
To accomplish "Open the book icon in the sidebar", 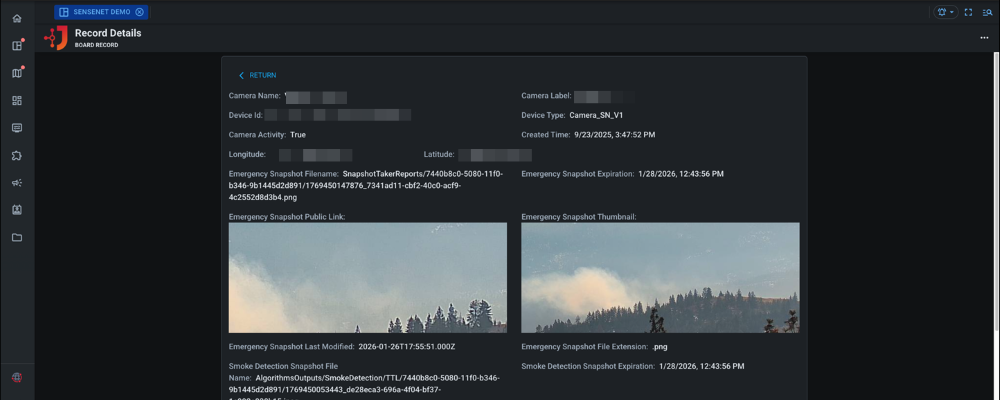I will pyautogui.click(x=16, y=211).
